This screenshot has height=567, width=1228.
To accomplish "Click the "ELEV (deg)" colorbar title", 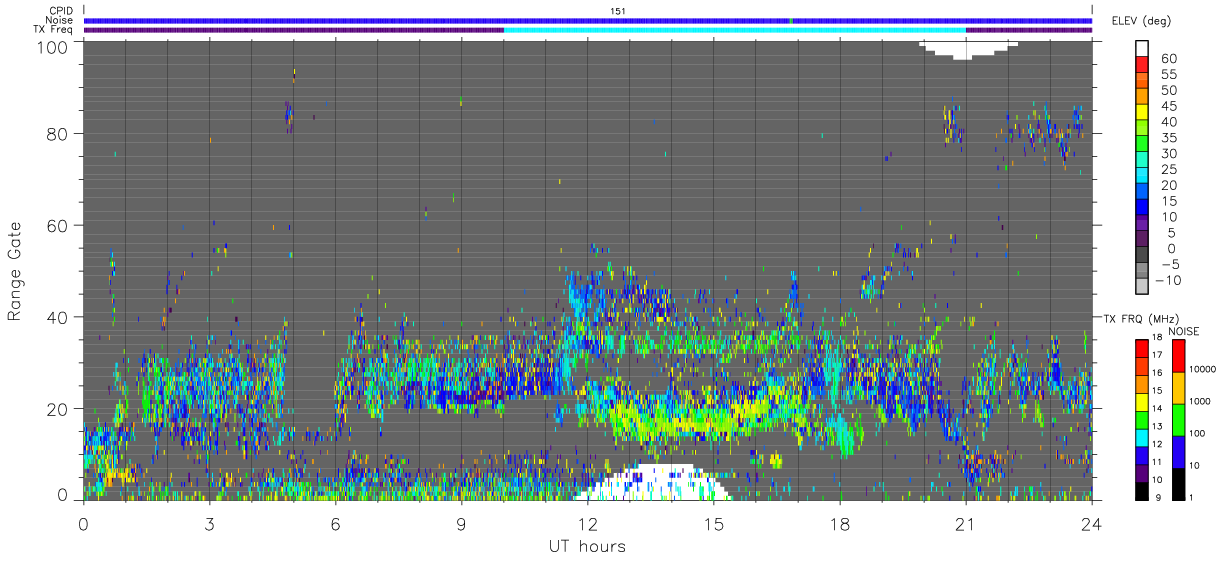I will point(1142,21).
